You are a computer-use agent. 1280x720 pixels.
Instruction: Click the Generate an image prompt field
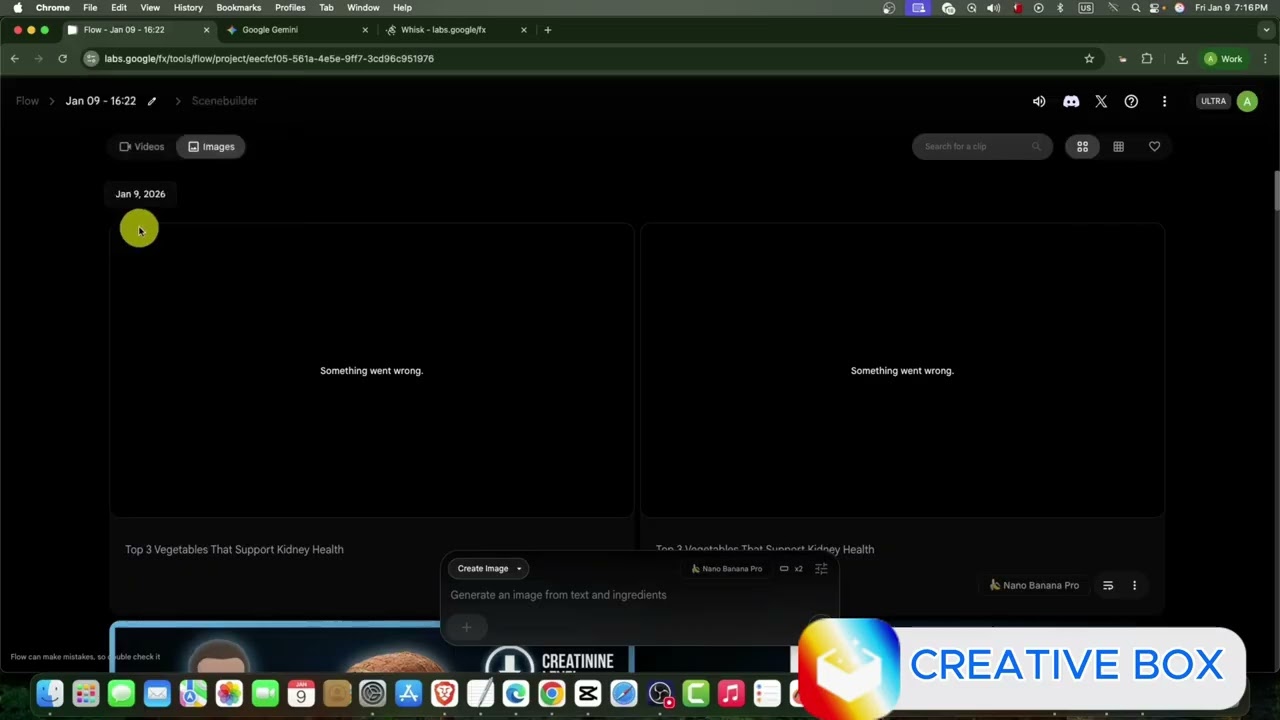pyautogui.click(x=558, y=595)
